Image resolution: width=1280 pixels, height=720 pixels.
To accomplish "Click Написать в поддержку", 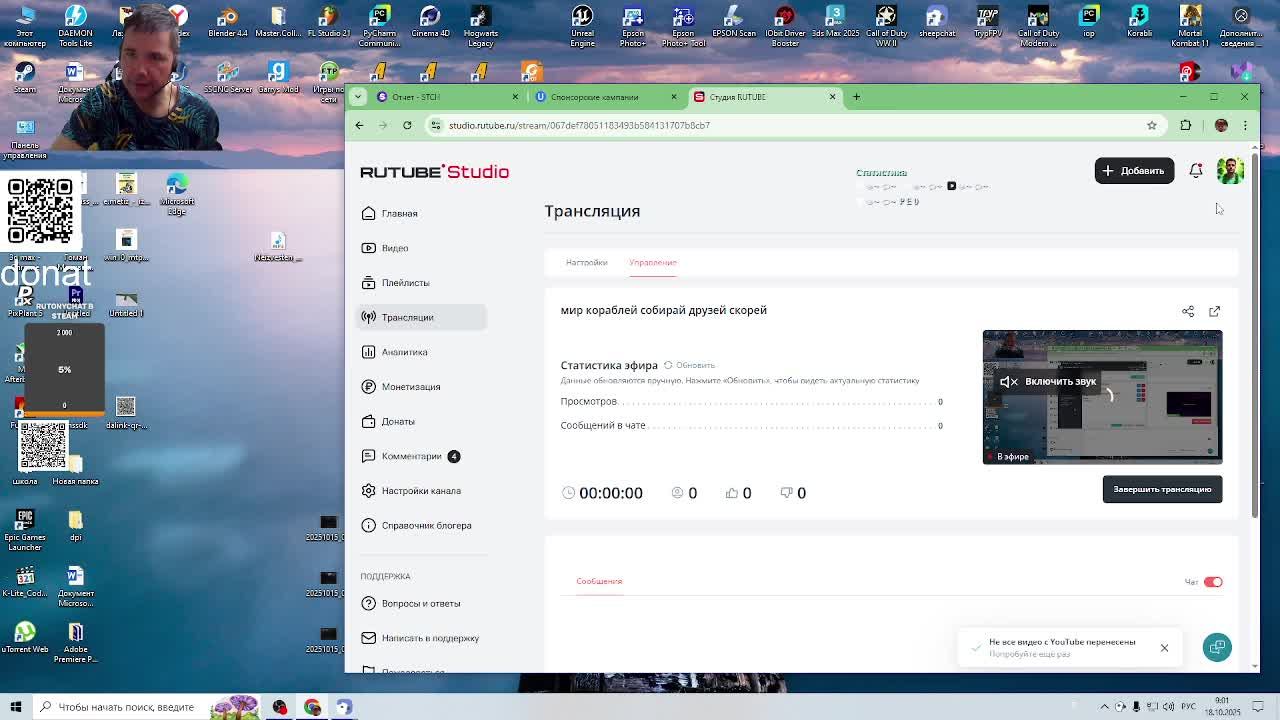I will (x=420, y=638).
